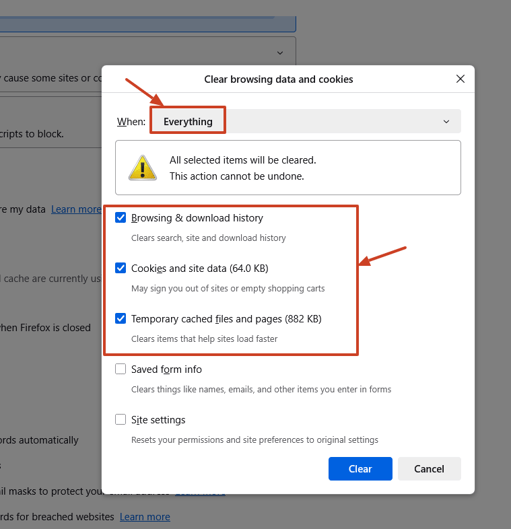Image resolution: width=511 pixels, height=529 pixels.
Task: Uncheck Cookies and site data checkbox
Action: coord(120,268)
